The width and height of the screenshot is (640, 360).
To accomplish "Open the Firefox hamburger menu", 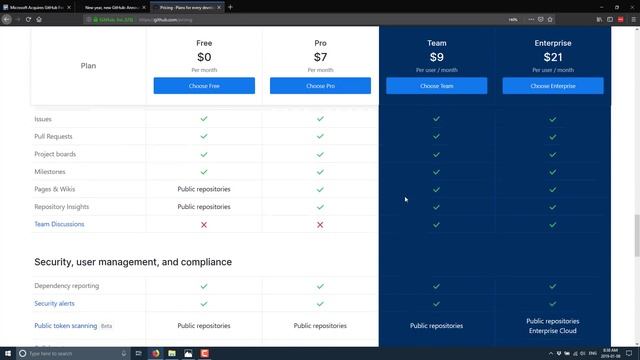I will pos(633,19).
